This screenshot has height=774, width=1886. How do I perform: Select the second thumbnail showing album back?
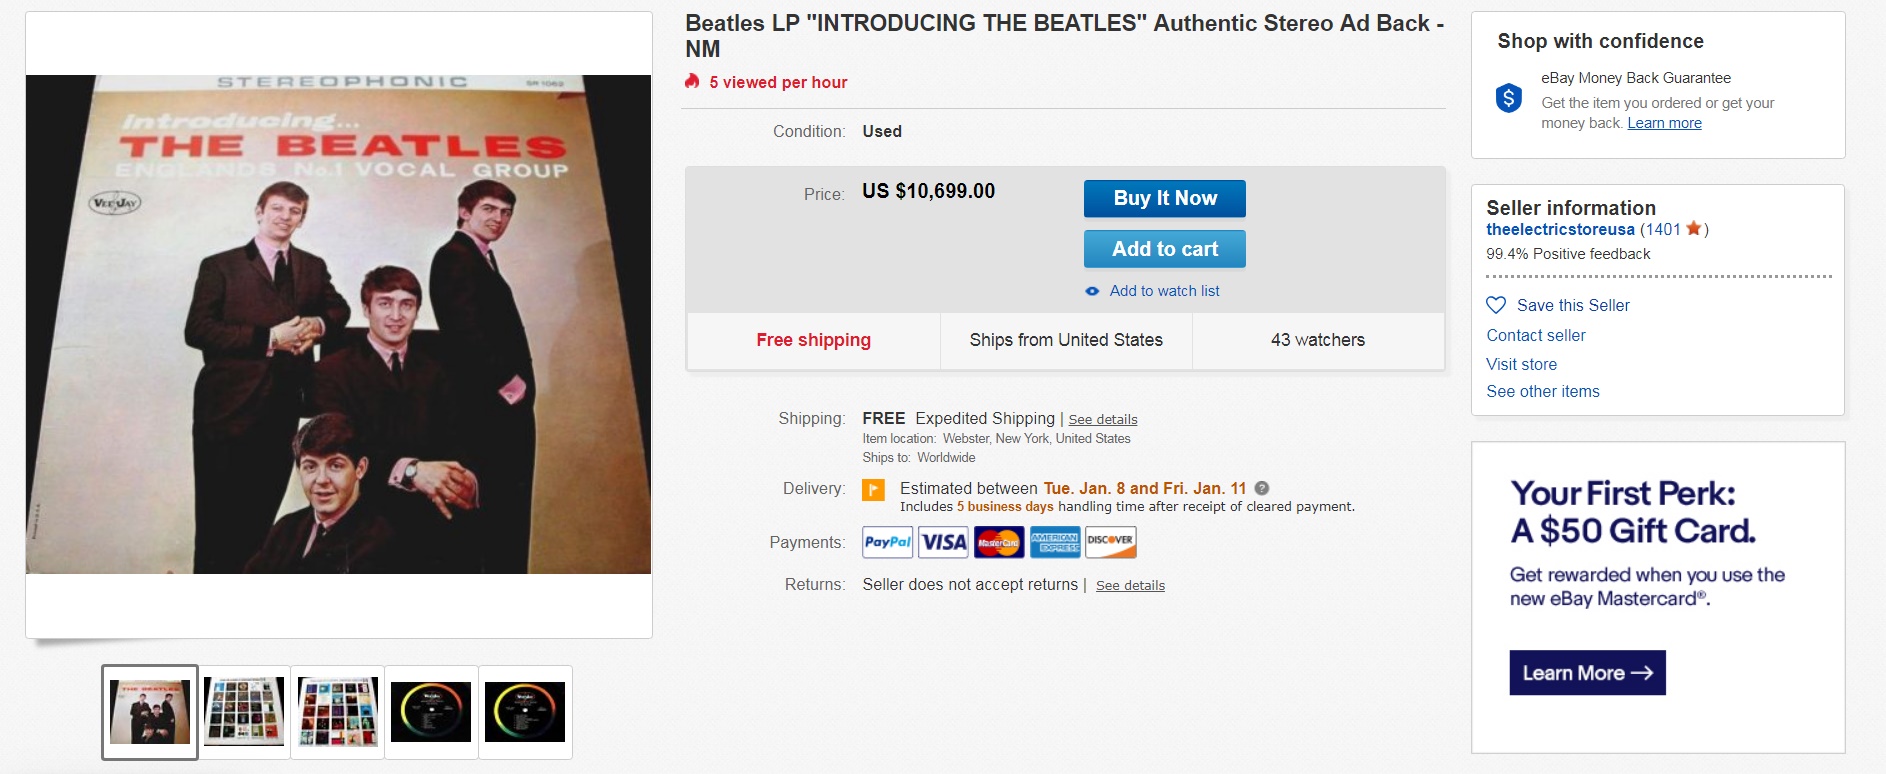(244, 712)
